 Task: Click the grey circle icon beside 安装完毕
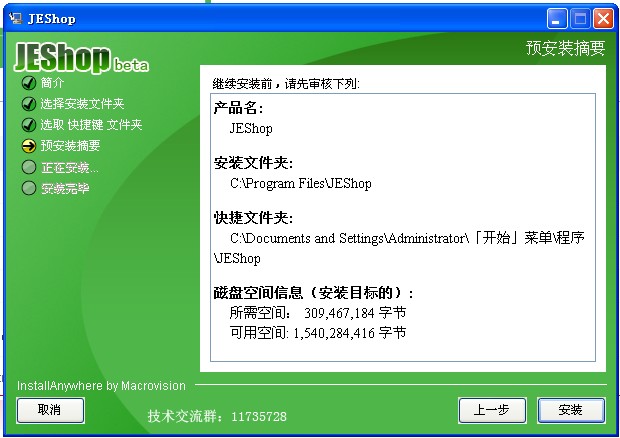coord(29,188)
